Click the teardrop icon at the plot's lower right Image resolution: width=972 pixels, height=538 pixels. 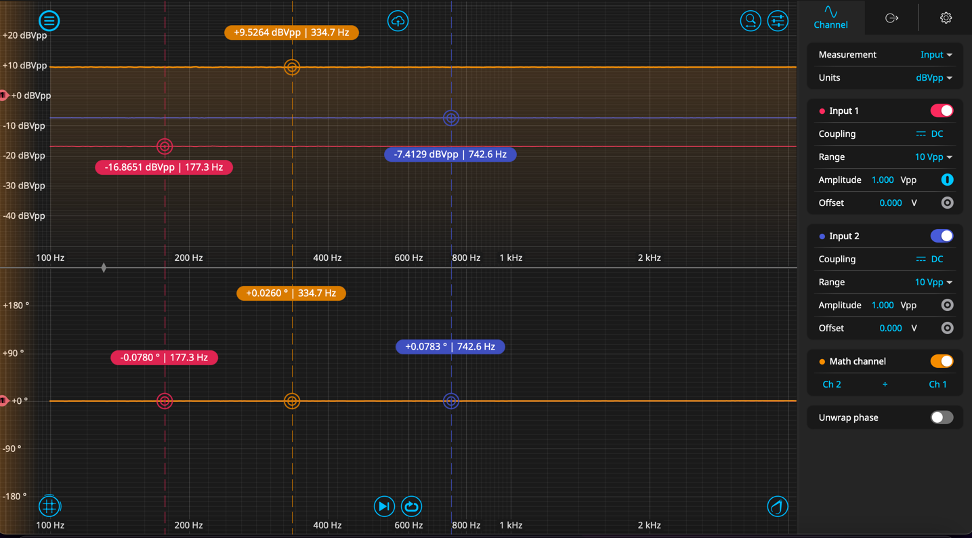777,506
